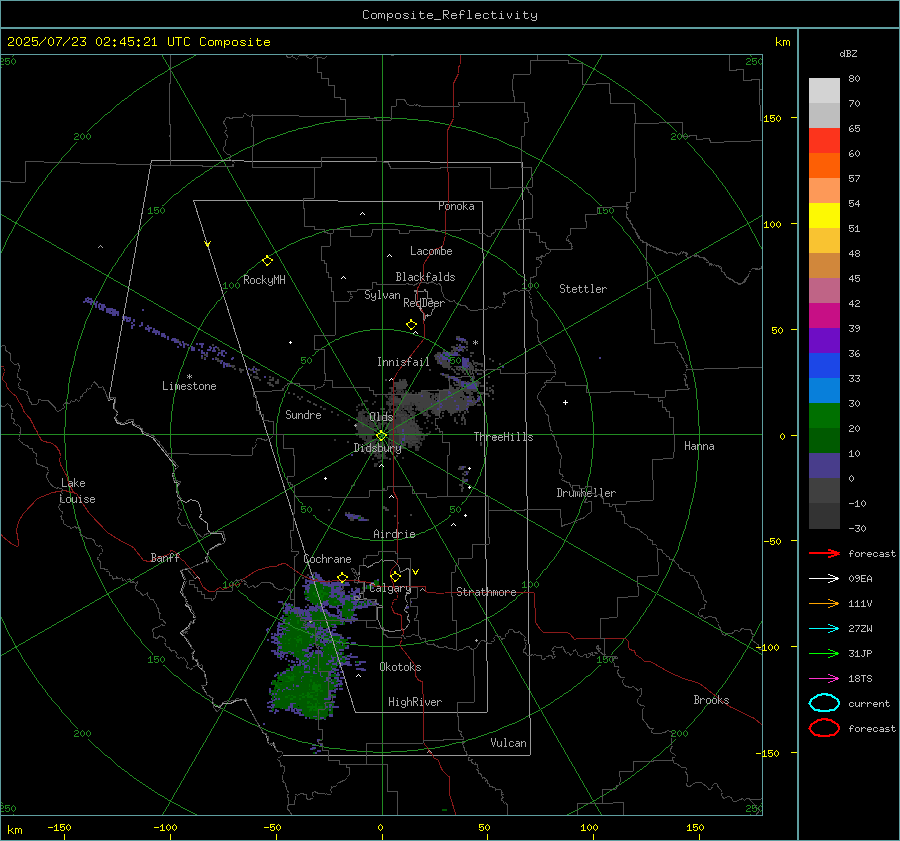Click the yellow diamond marker below RedDeer
This screenshot has height=841, width=900.
tap(411, 325)
